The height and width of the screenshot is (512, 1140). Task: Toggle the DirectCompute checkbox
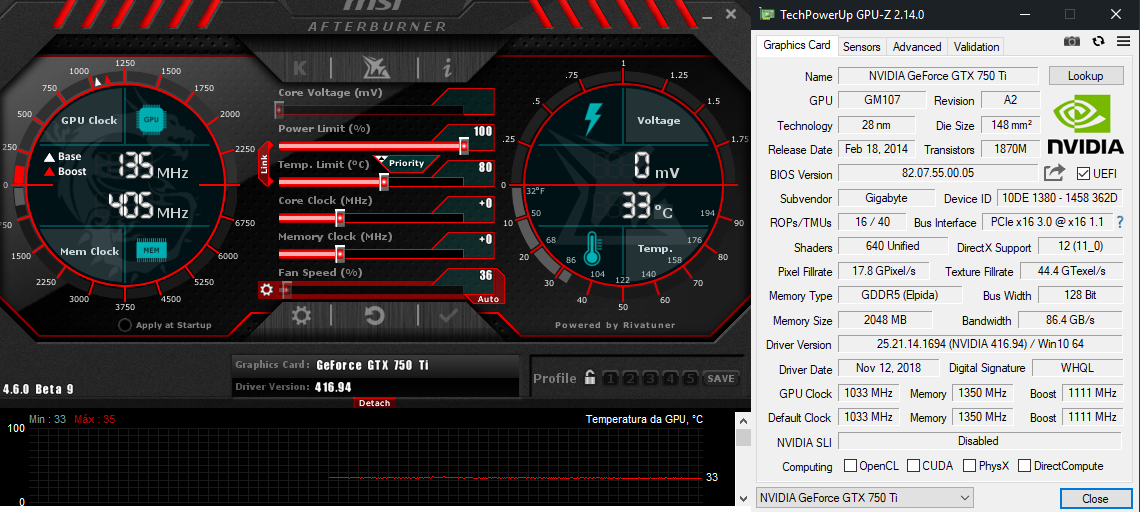coord(1024,465)
